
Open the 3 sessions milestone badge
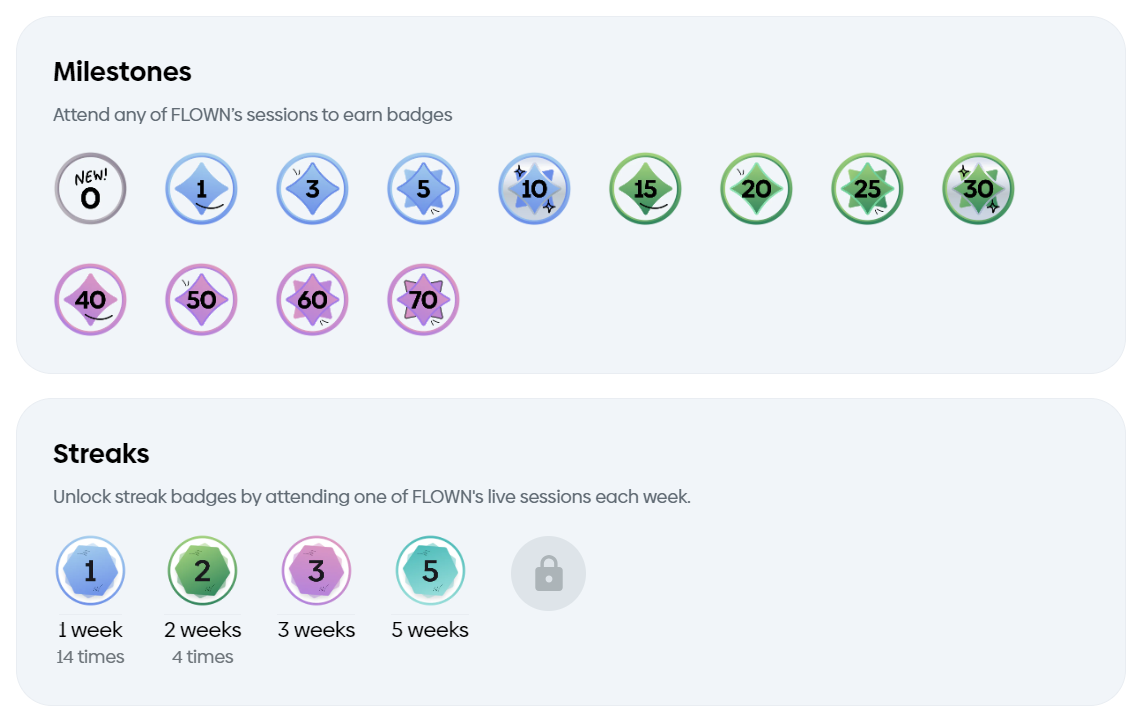click(313, 188)
